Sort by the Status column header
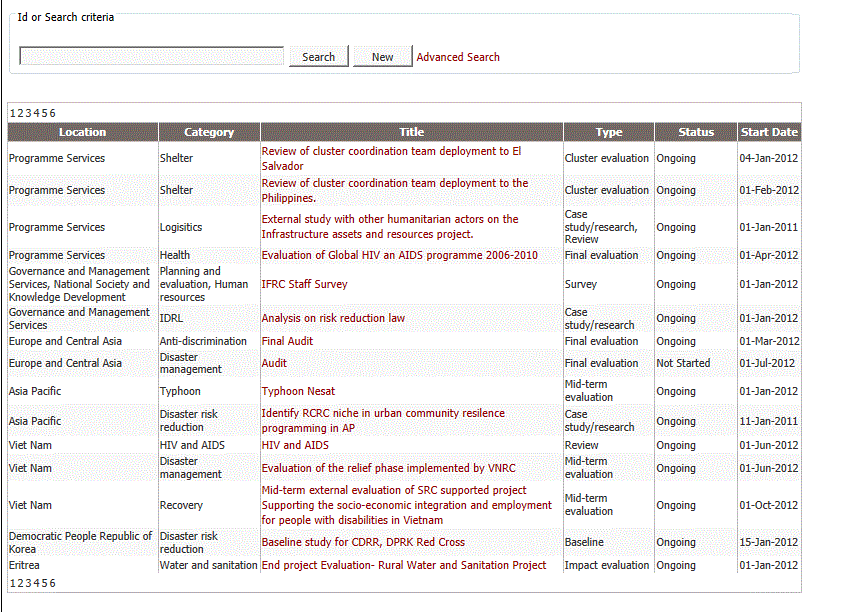 pyautogui.click(x=696, y=132)
